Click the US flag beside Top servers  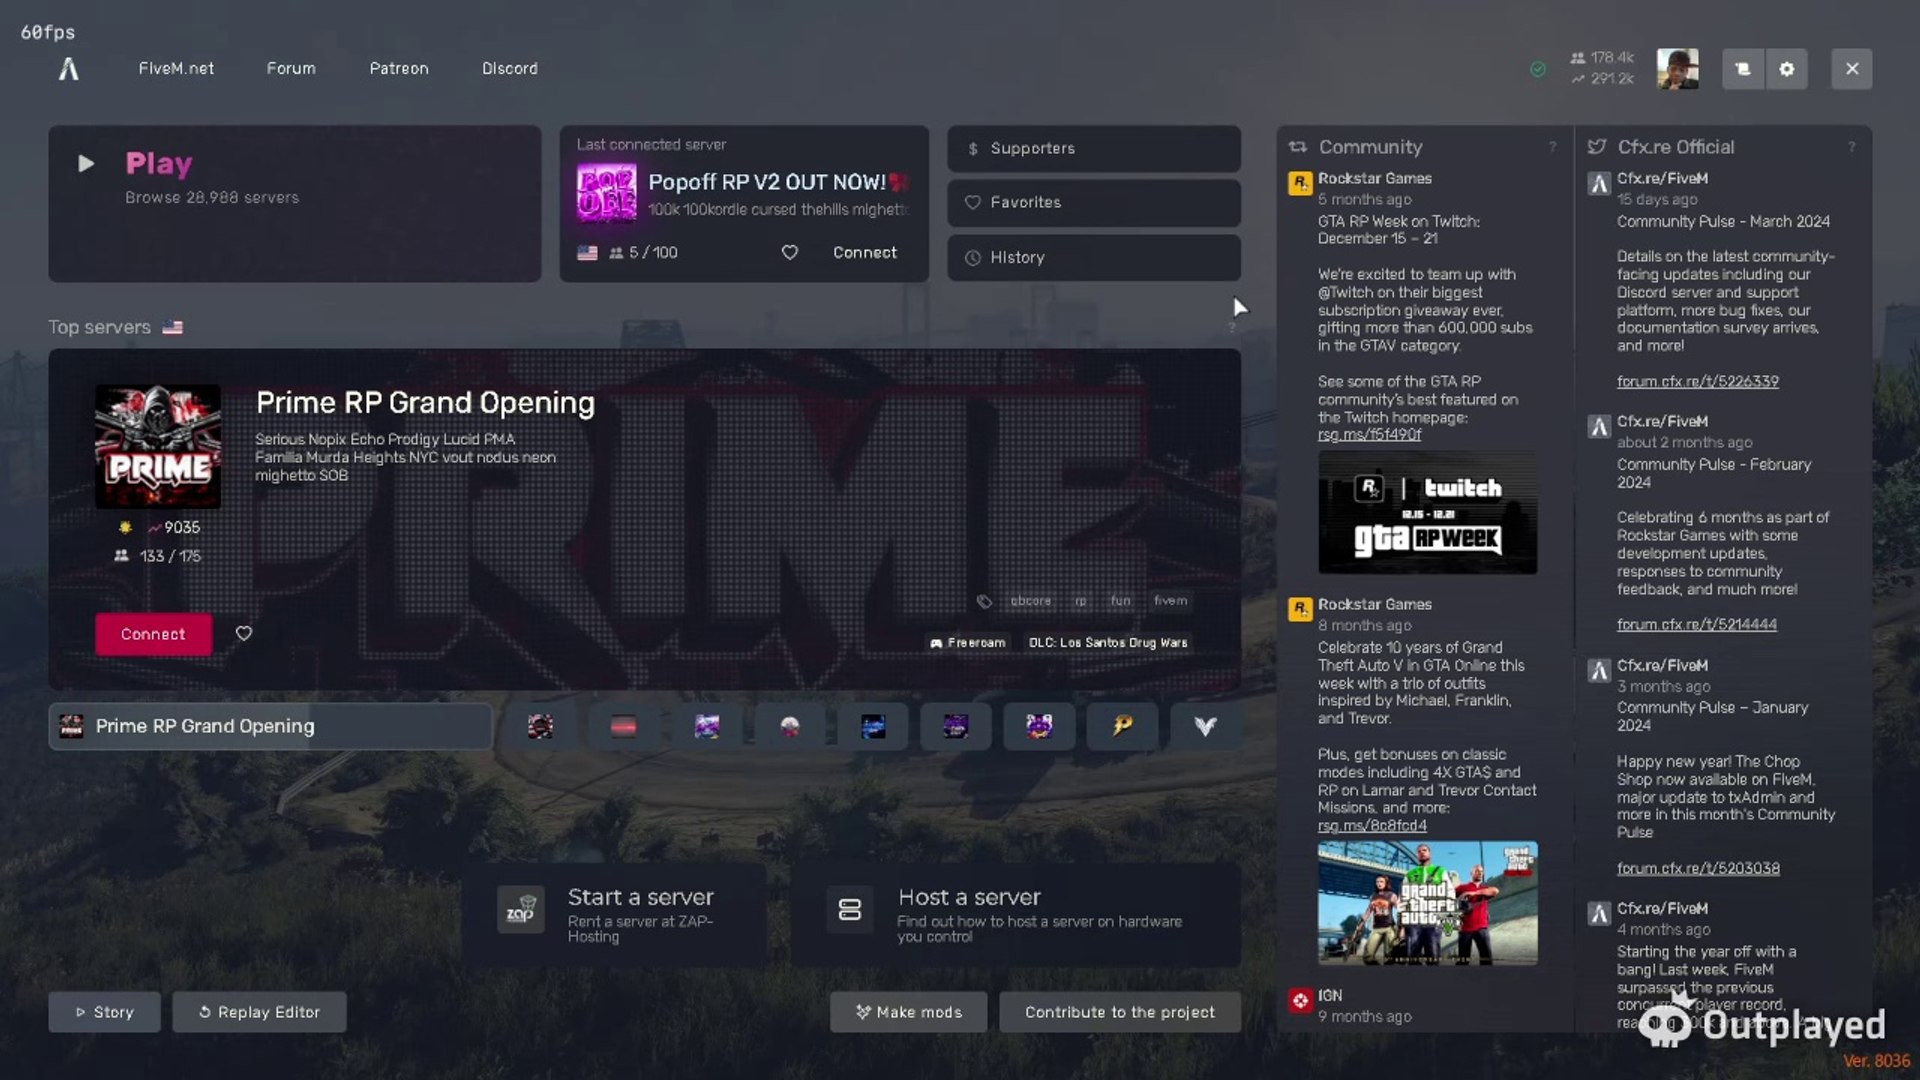click(173, 327)
